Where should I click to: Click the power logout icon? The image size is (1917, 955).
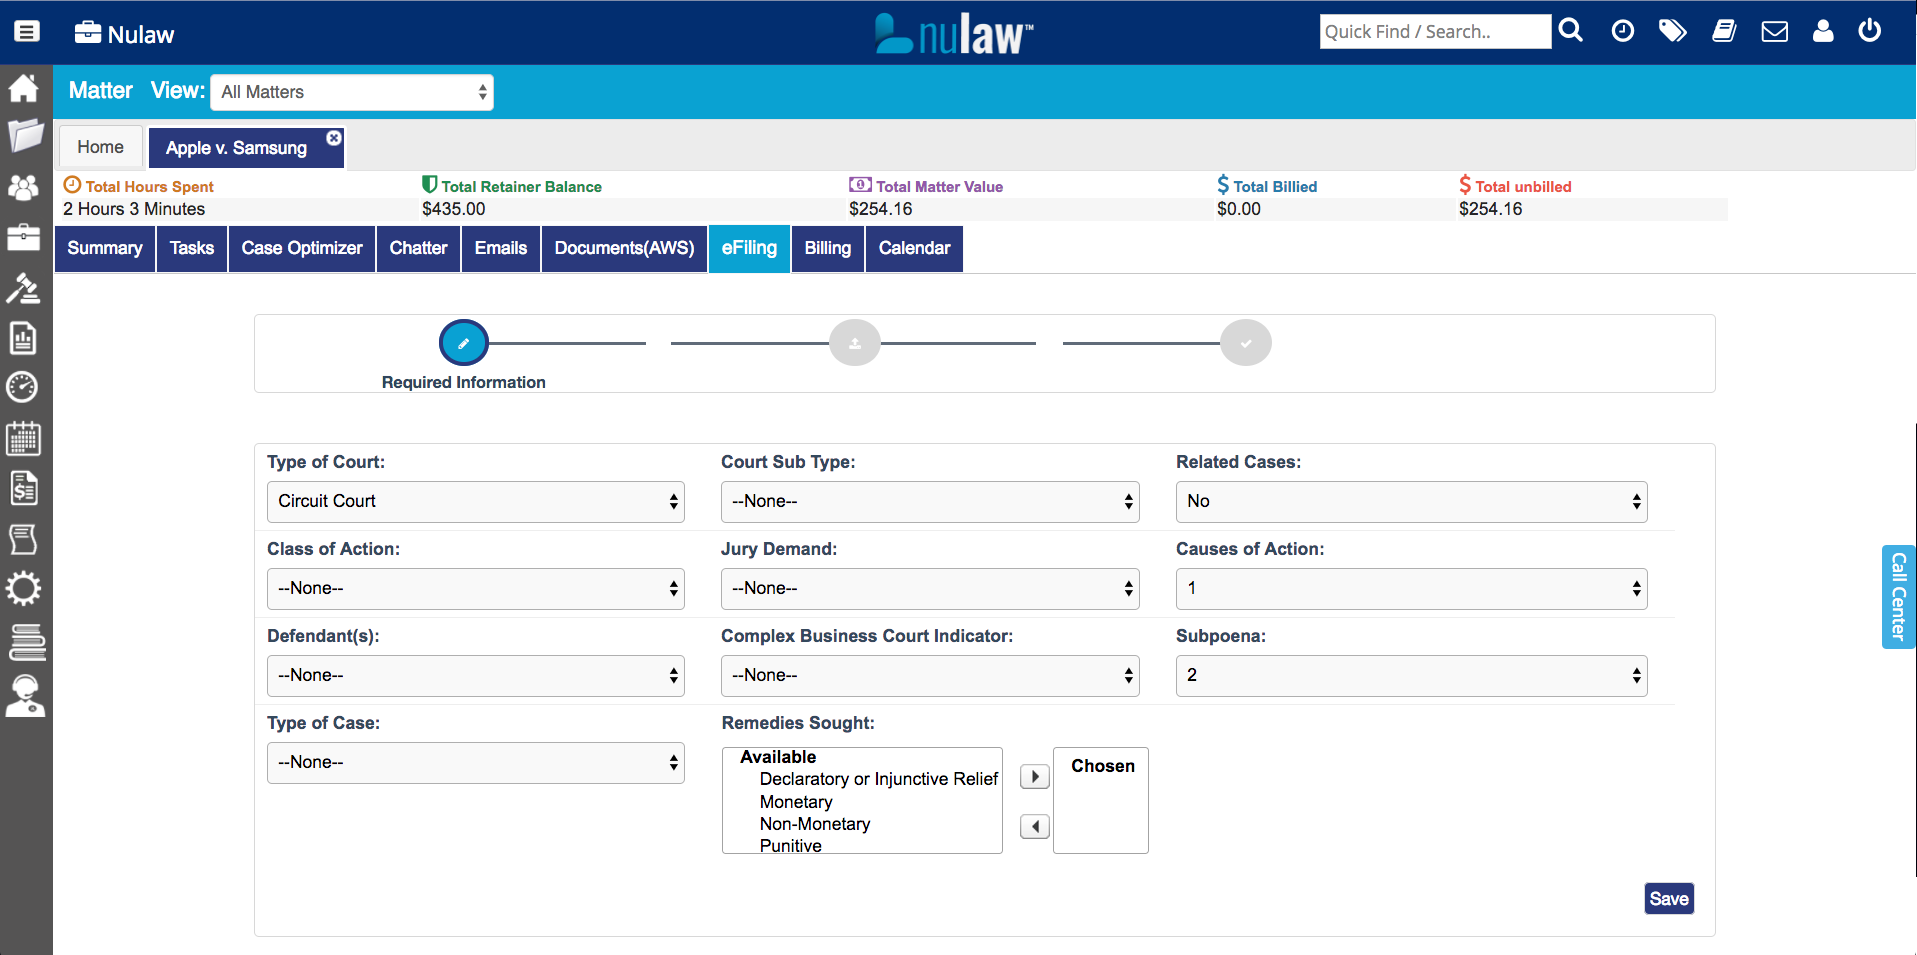[1869, 31]
